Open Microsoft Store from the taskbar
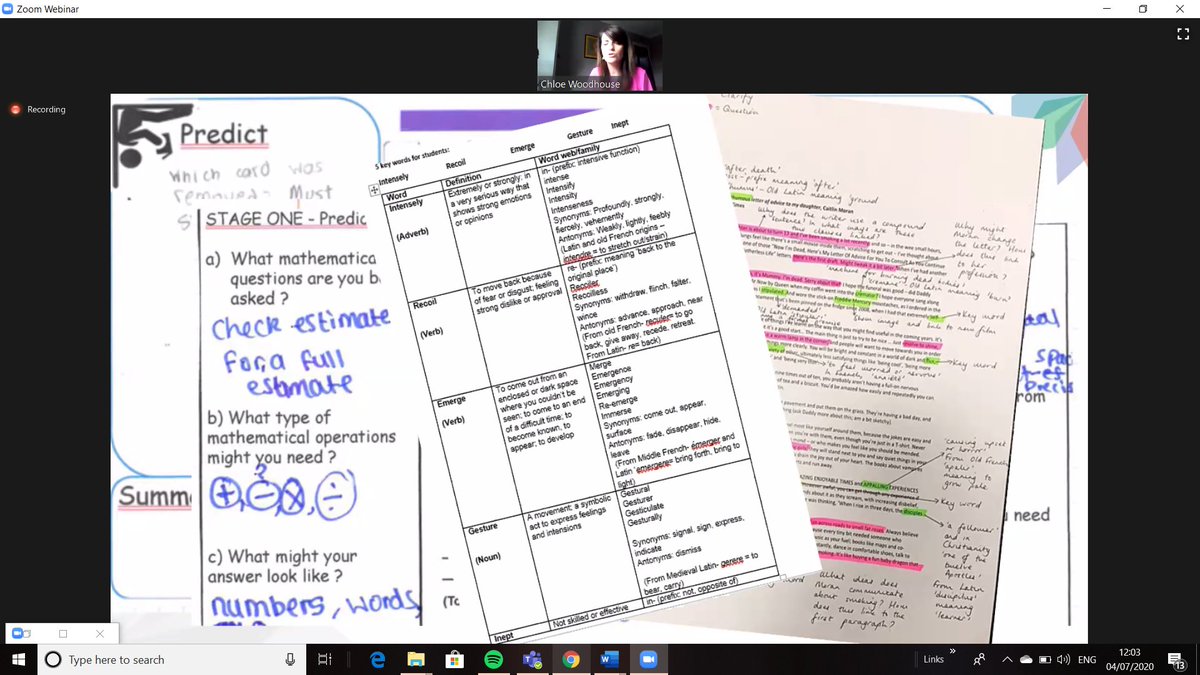This screenshot has width=1200, height=675. (x=455, y=660)
